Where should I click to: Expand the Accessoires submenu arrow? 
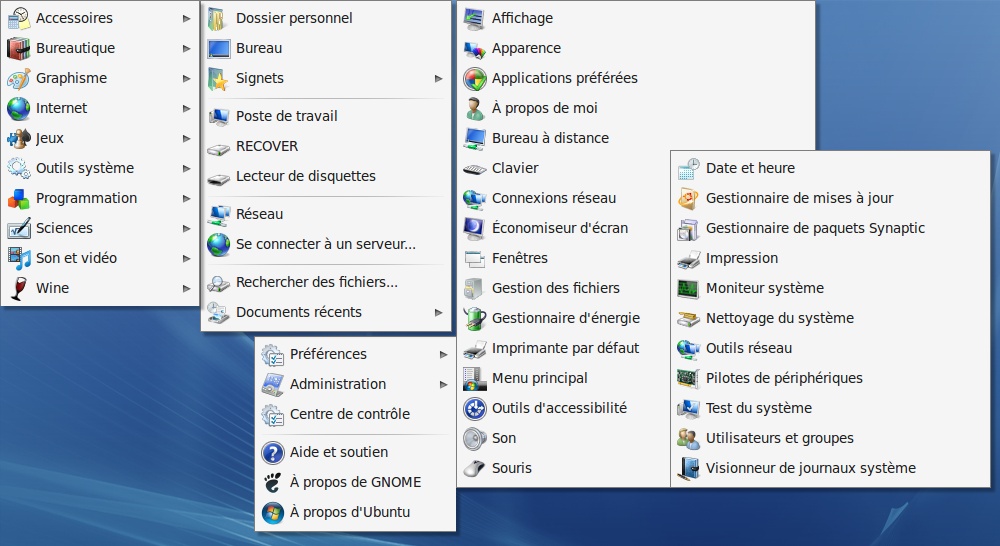[x=186, y=18]
